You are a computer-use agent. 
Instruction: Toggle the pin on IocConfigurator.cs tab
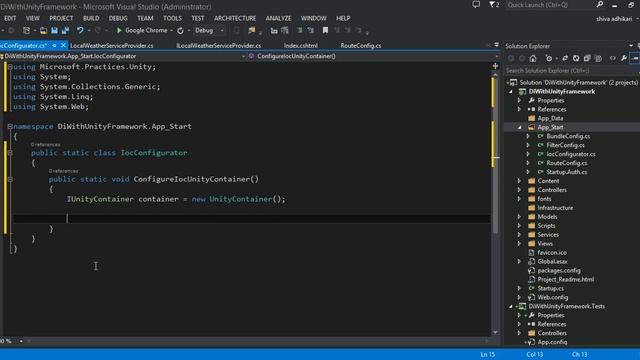click(x=54, y=45)
